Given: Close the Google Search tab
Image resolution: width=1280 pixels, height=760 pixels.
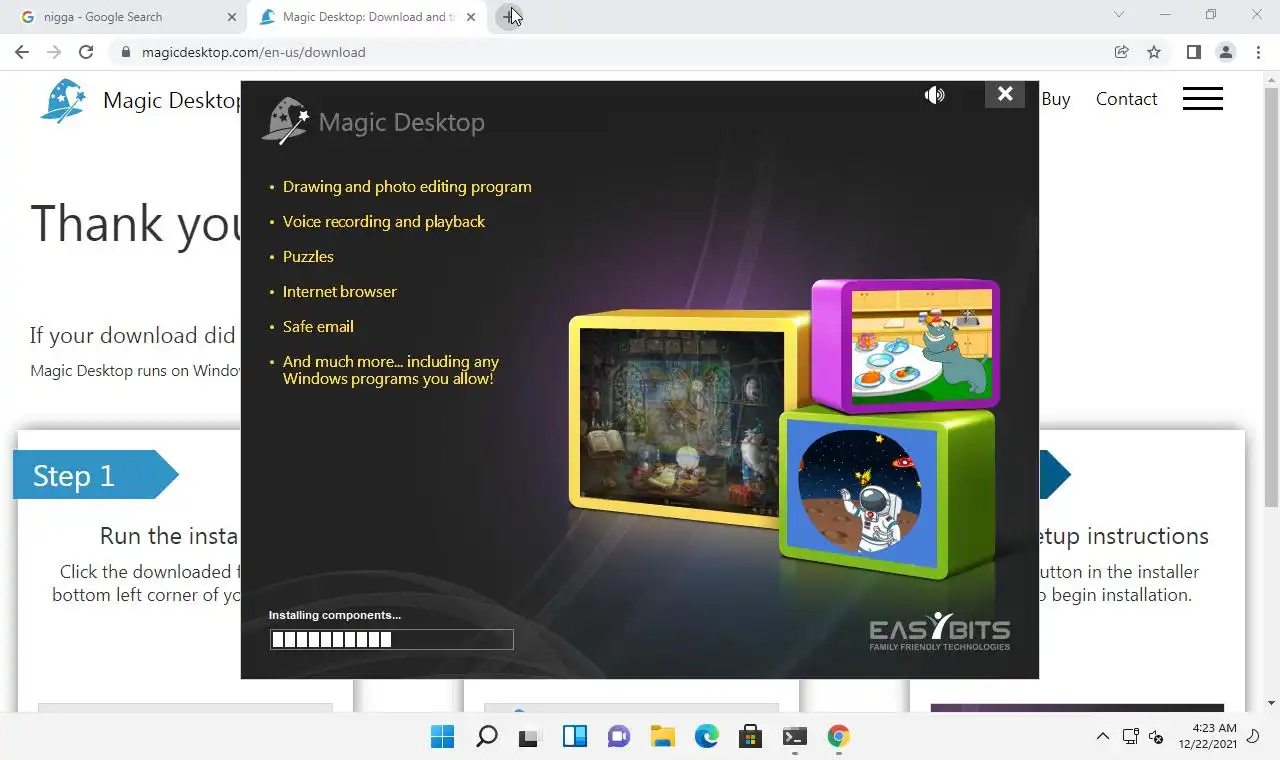Looking at the screenshot, I should (x=232, y=17).
